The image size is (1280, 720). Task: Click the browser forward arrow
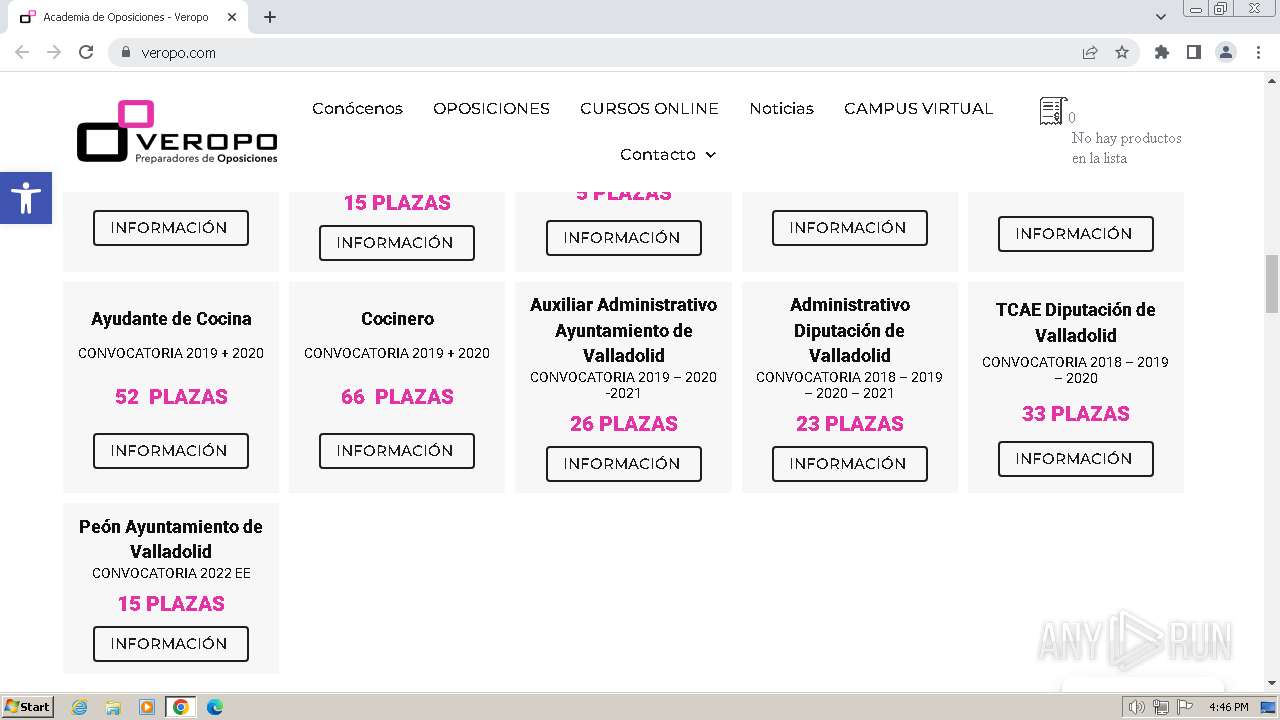click(54, 53)
